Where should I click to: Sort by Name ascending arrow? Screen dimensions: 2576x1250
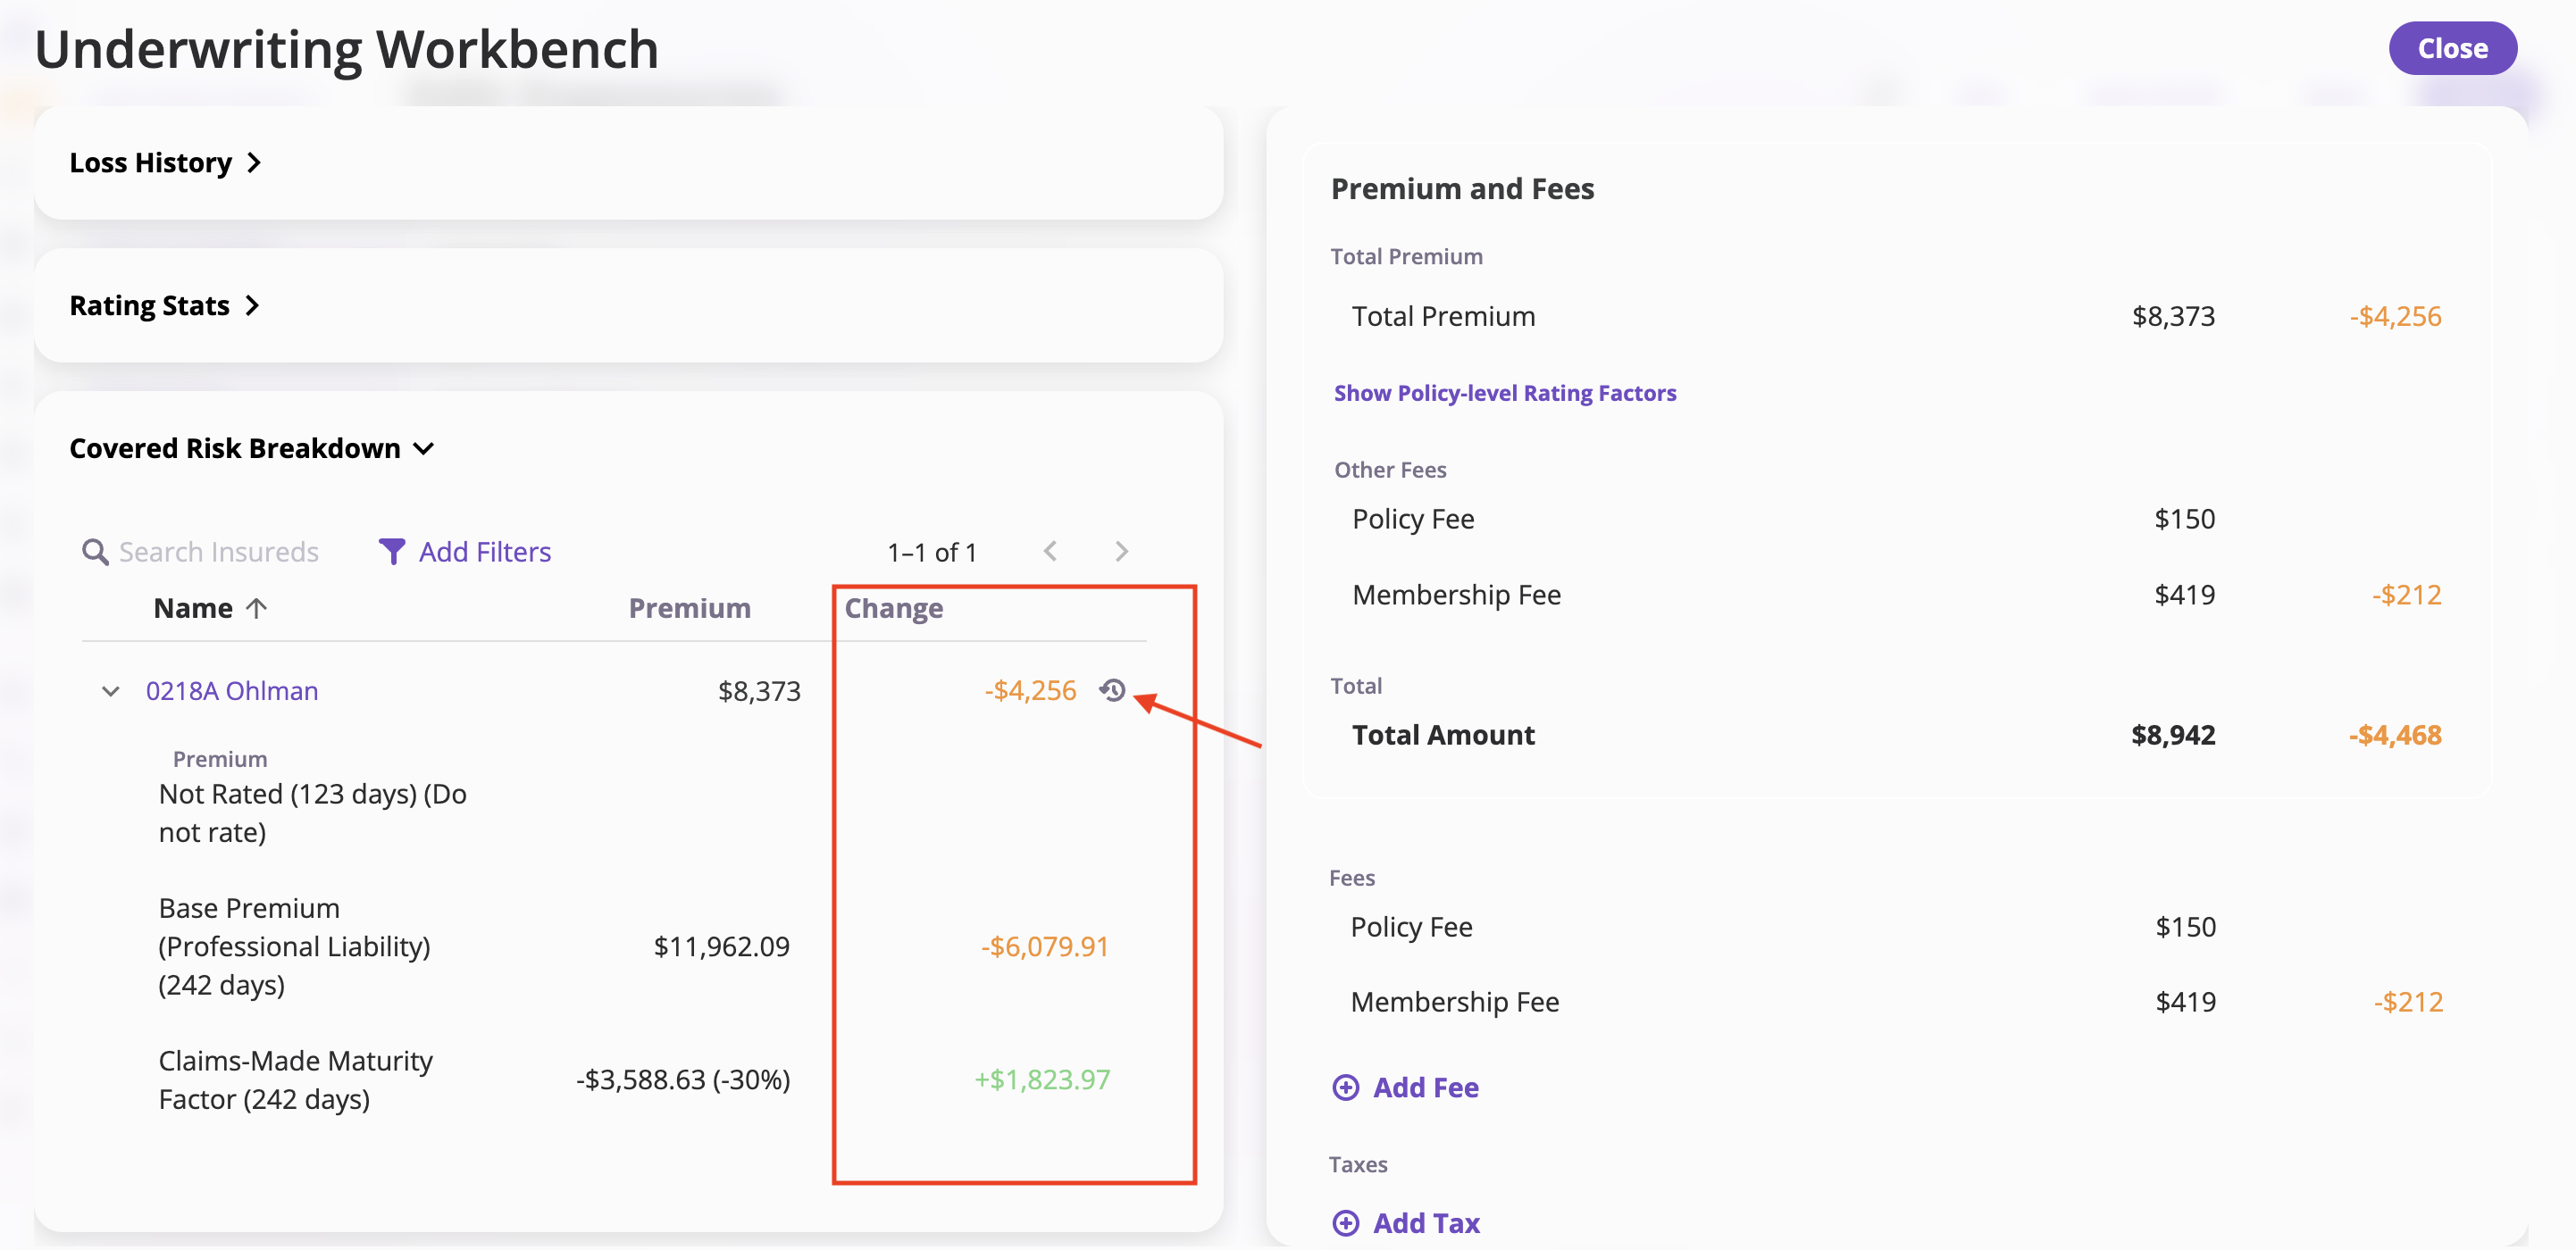[x=256, y=608]
